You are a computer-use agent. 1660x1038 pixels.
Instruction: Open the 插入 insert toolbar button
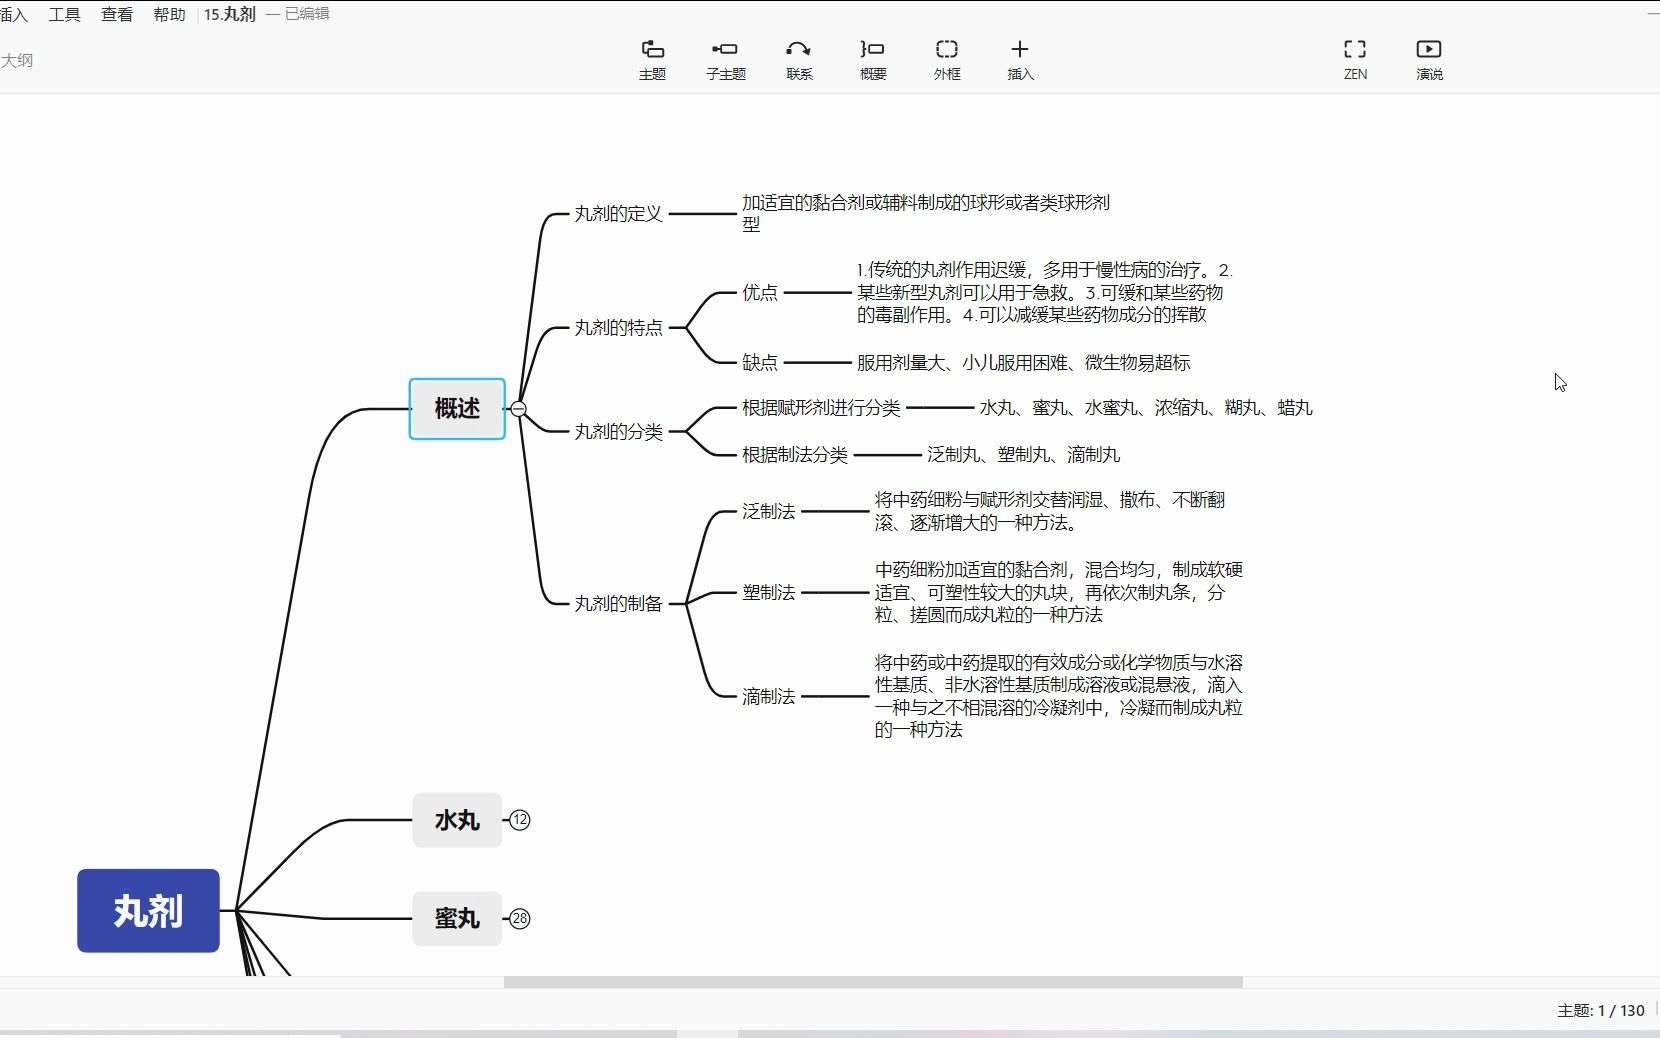(x=1020, y=60)
